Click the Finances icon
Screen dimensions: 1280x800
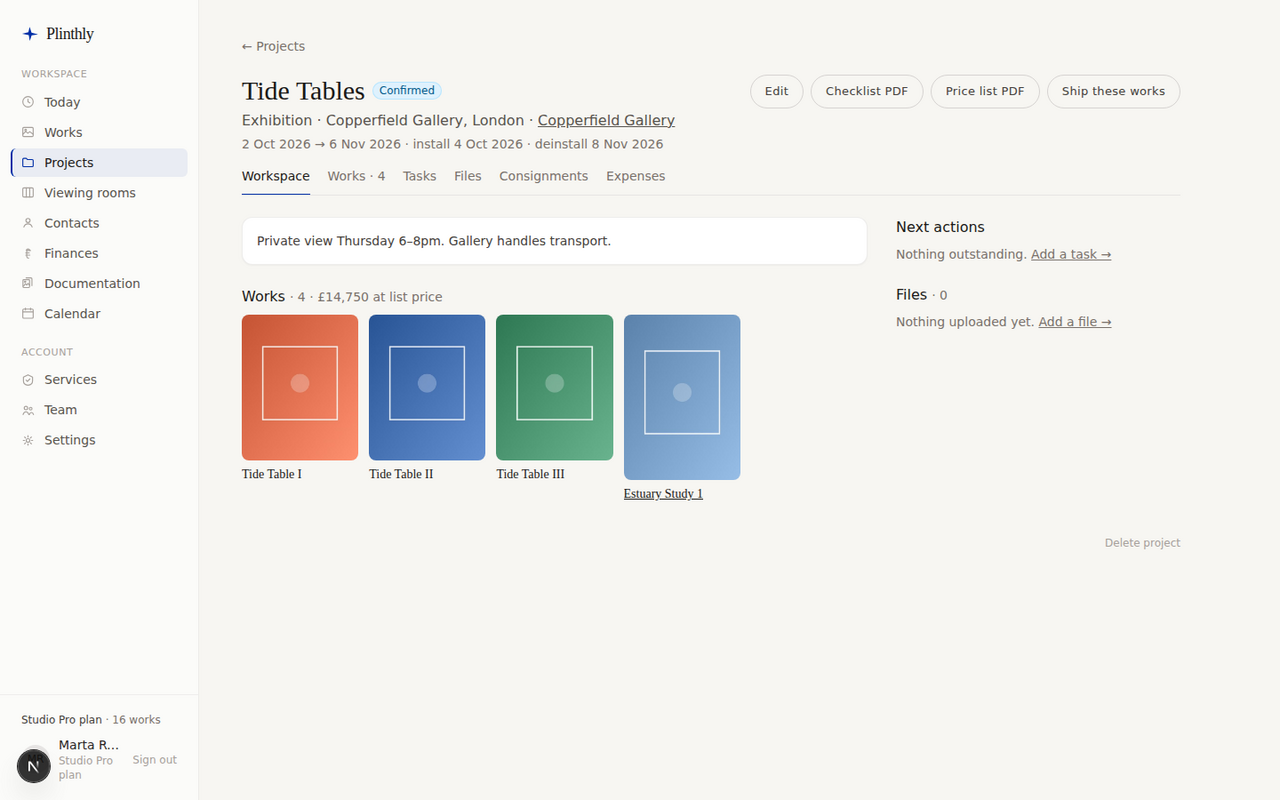pyautogui.click(x=28, y=253)
